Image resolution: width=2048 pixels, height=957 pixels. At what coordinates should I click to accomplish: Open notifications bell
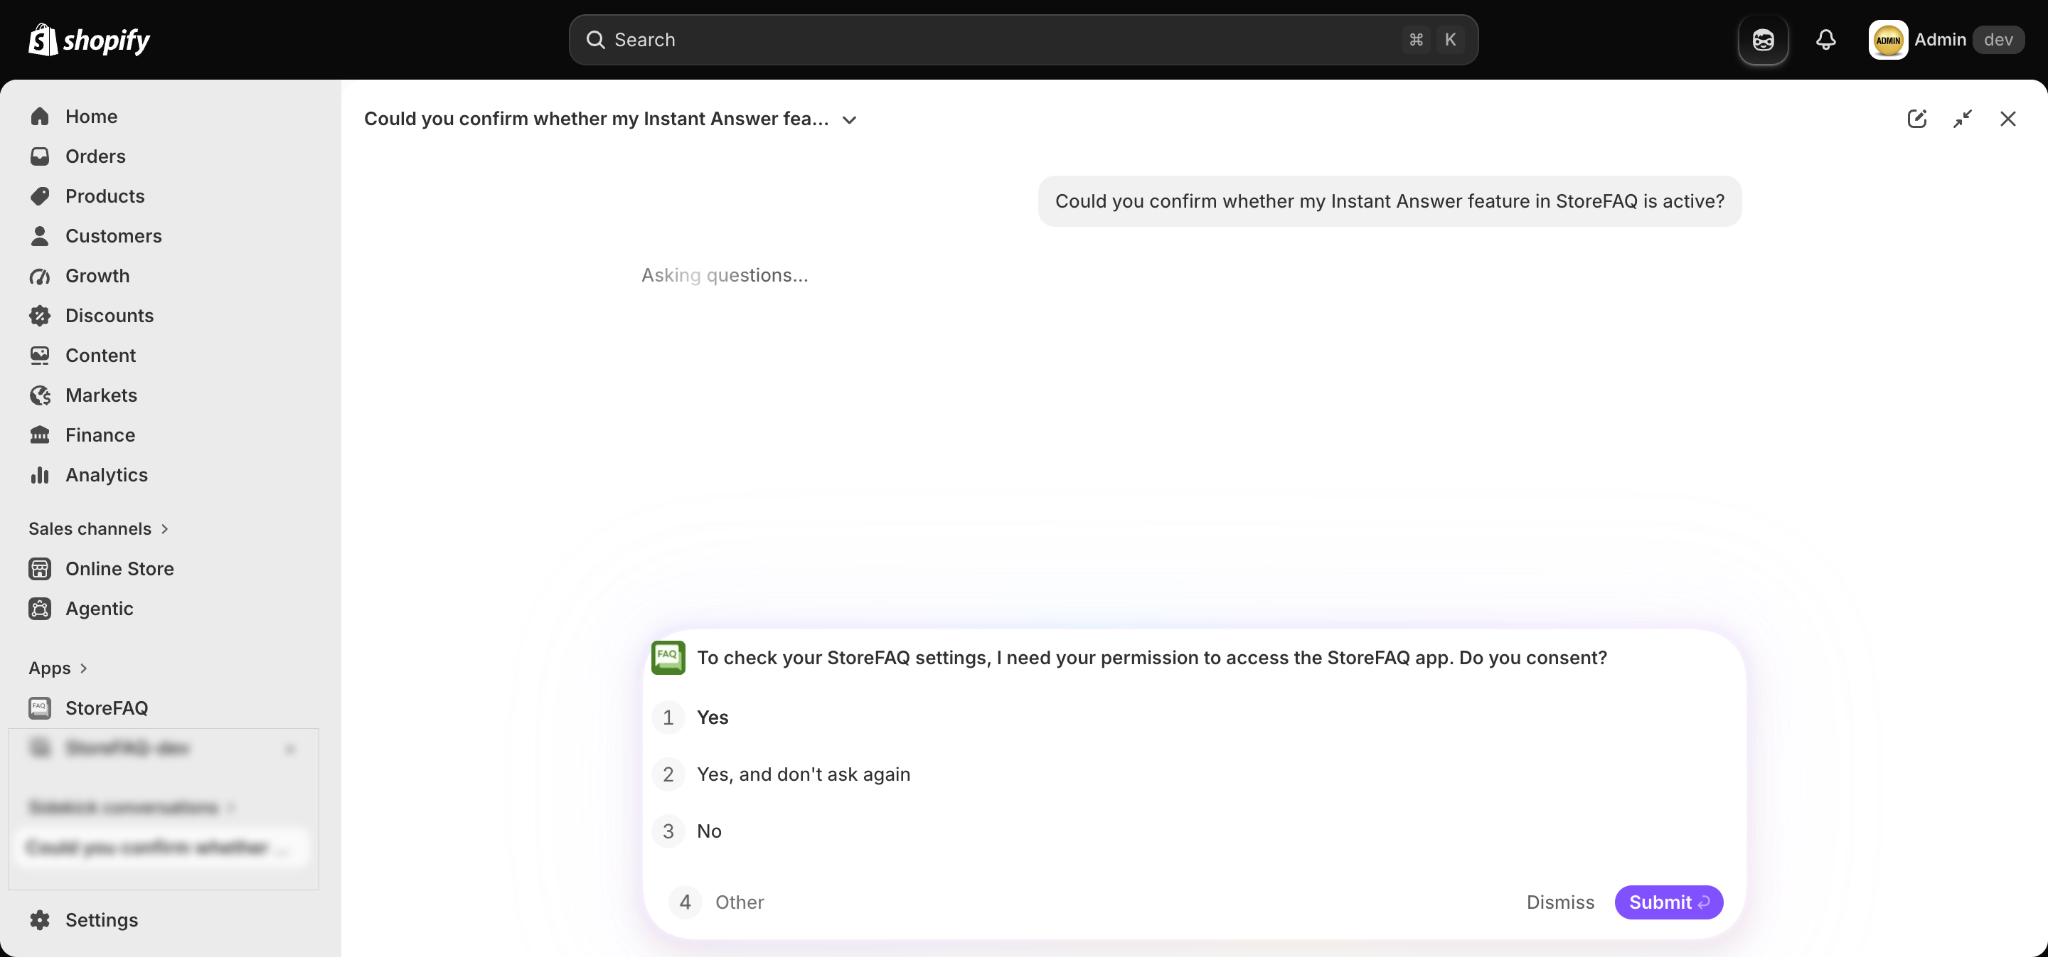click(1826, 40)
